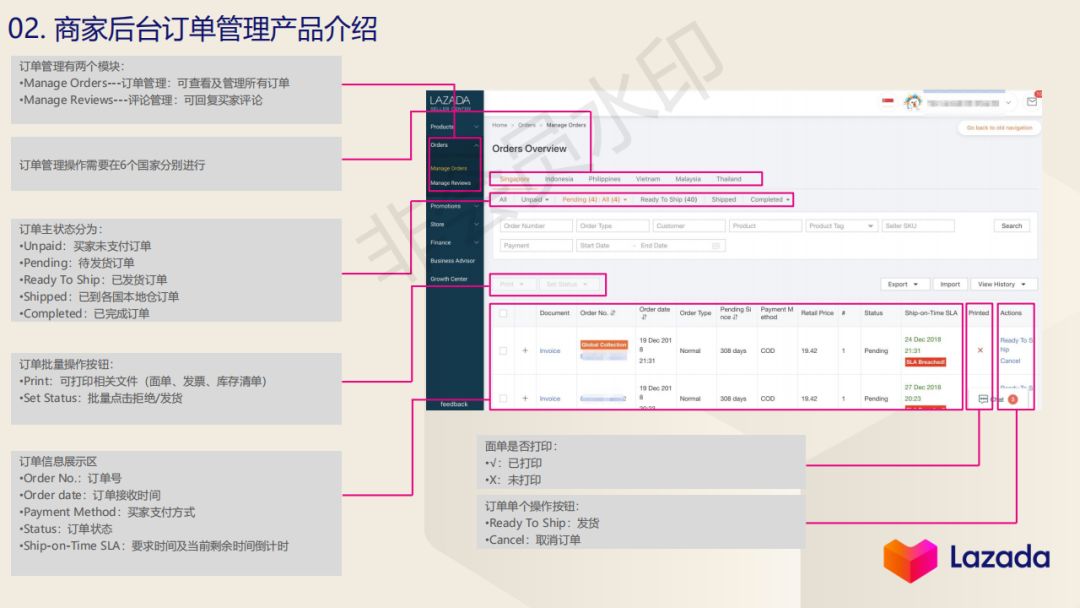Viewport: 1080px width, 608px height.
Task: Click the Seller SKU input field
Action: pyautogui.click(x=917, y=226)
